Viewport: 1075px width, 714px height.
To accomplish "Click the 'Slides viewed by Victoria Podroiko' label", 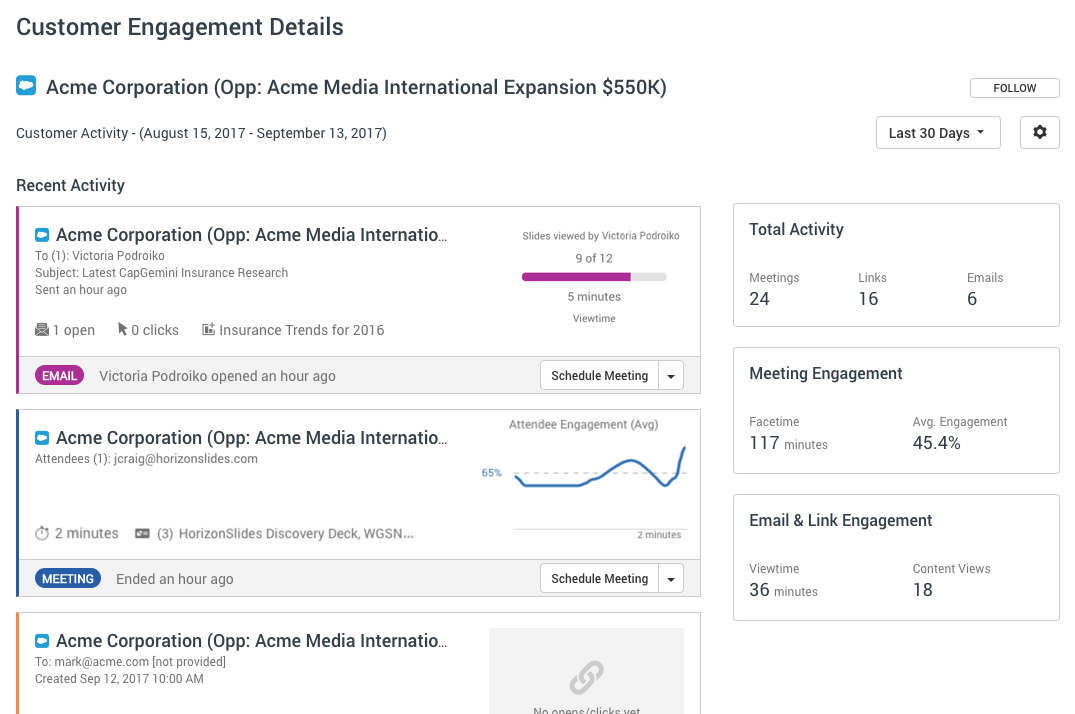I will (601, 235).
